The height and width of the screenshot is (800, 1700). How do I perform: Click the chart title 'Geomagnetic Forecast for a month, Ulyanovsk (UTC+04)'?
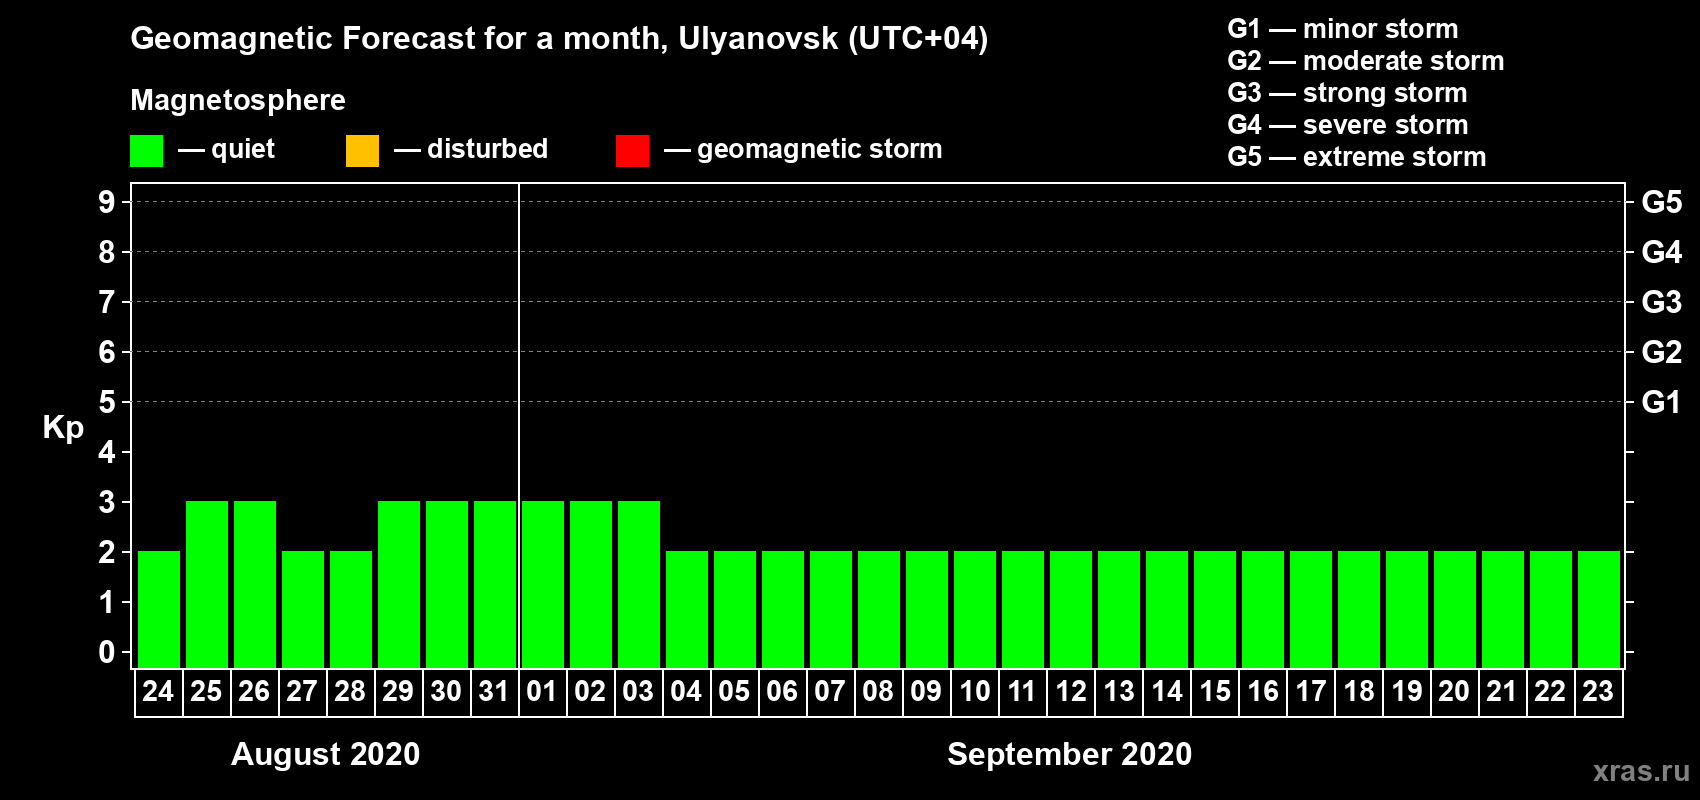coord(559,39)
